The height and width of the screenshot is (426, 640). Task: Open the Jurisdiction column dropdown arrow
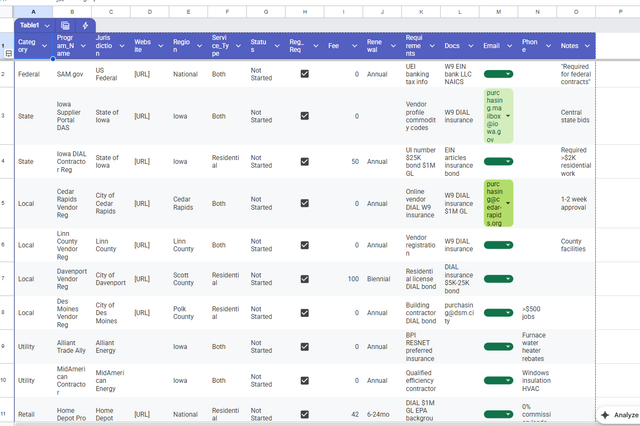pos(122,46)
